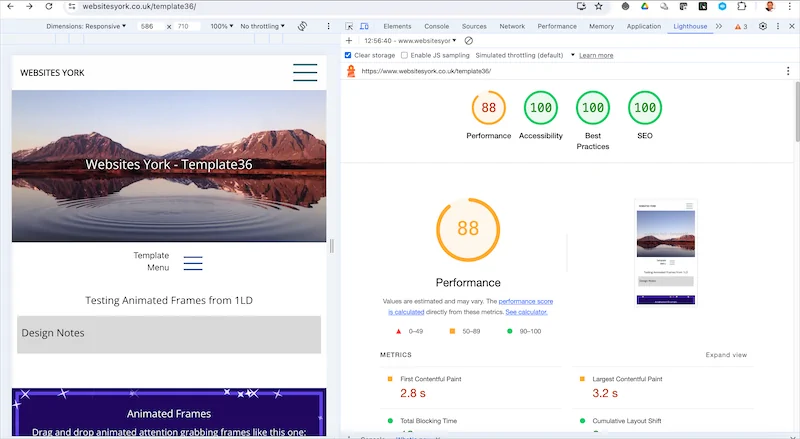Switch to the Network tab

tap(512, 26)
